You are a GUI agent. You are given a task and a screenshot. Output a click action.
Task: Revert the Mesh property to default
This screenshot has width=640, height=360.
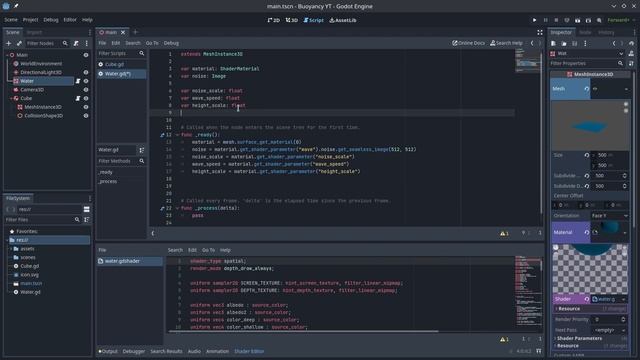[x=587, y=89]
